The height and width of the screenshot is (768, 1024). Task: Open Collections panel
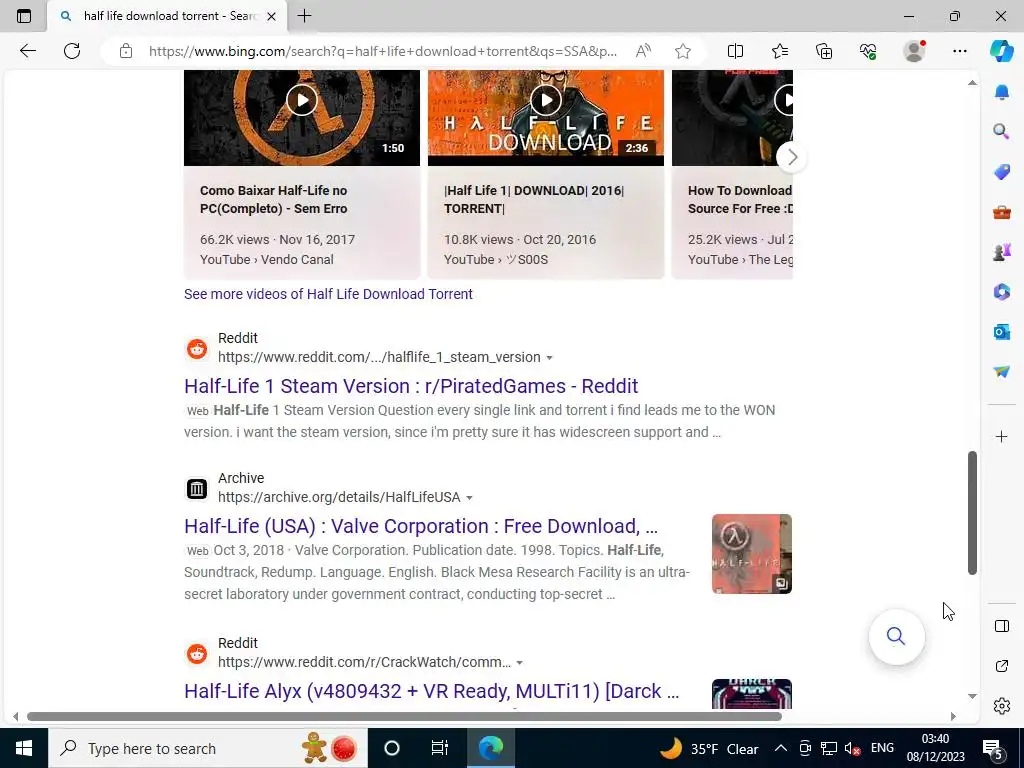pyautogui.click(x=824, y=51)
